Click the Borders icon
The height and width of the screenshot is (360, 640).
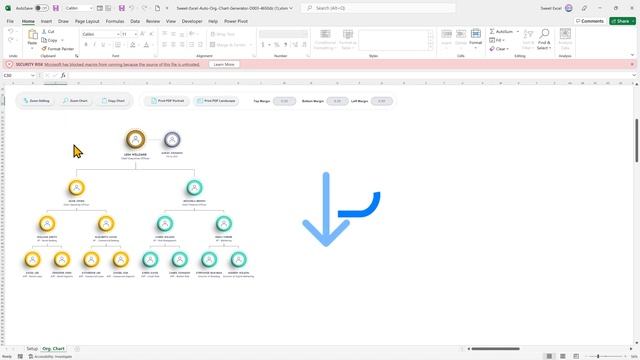(x=118, y=44)
